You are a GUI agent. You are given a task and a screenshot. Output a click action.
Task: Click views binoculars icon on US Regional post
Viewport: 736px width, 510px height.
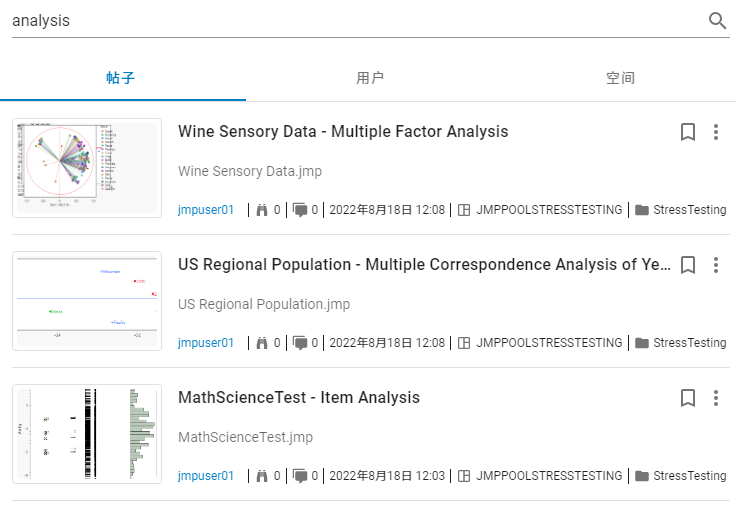tap(262, 343)
